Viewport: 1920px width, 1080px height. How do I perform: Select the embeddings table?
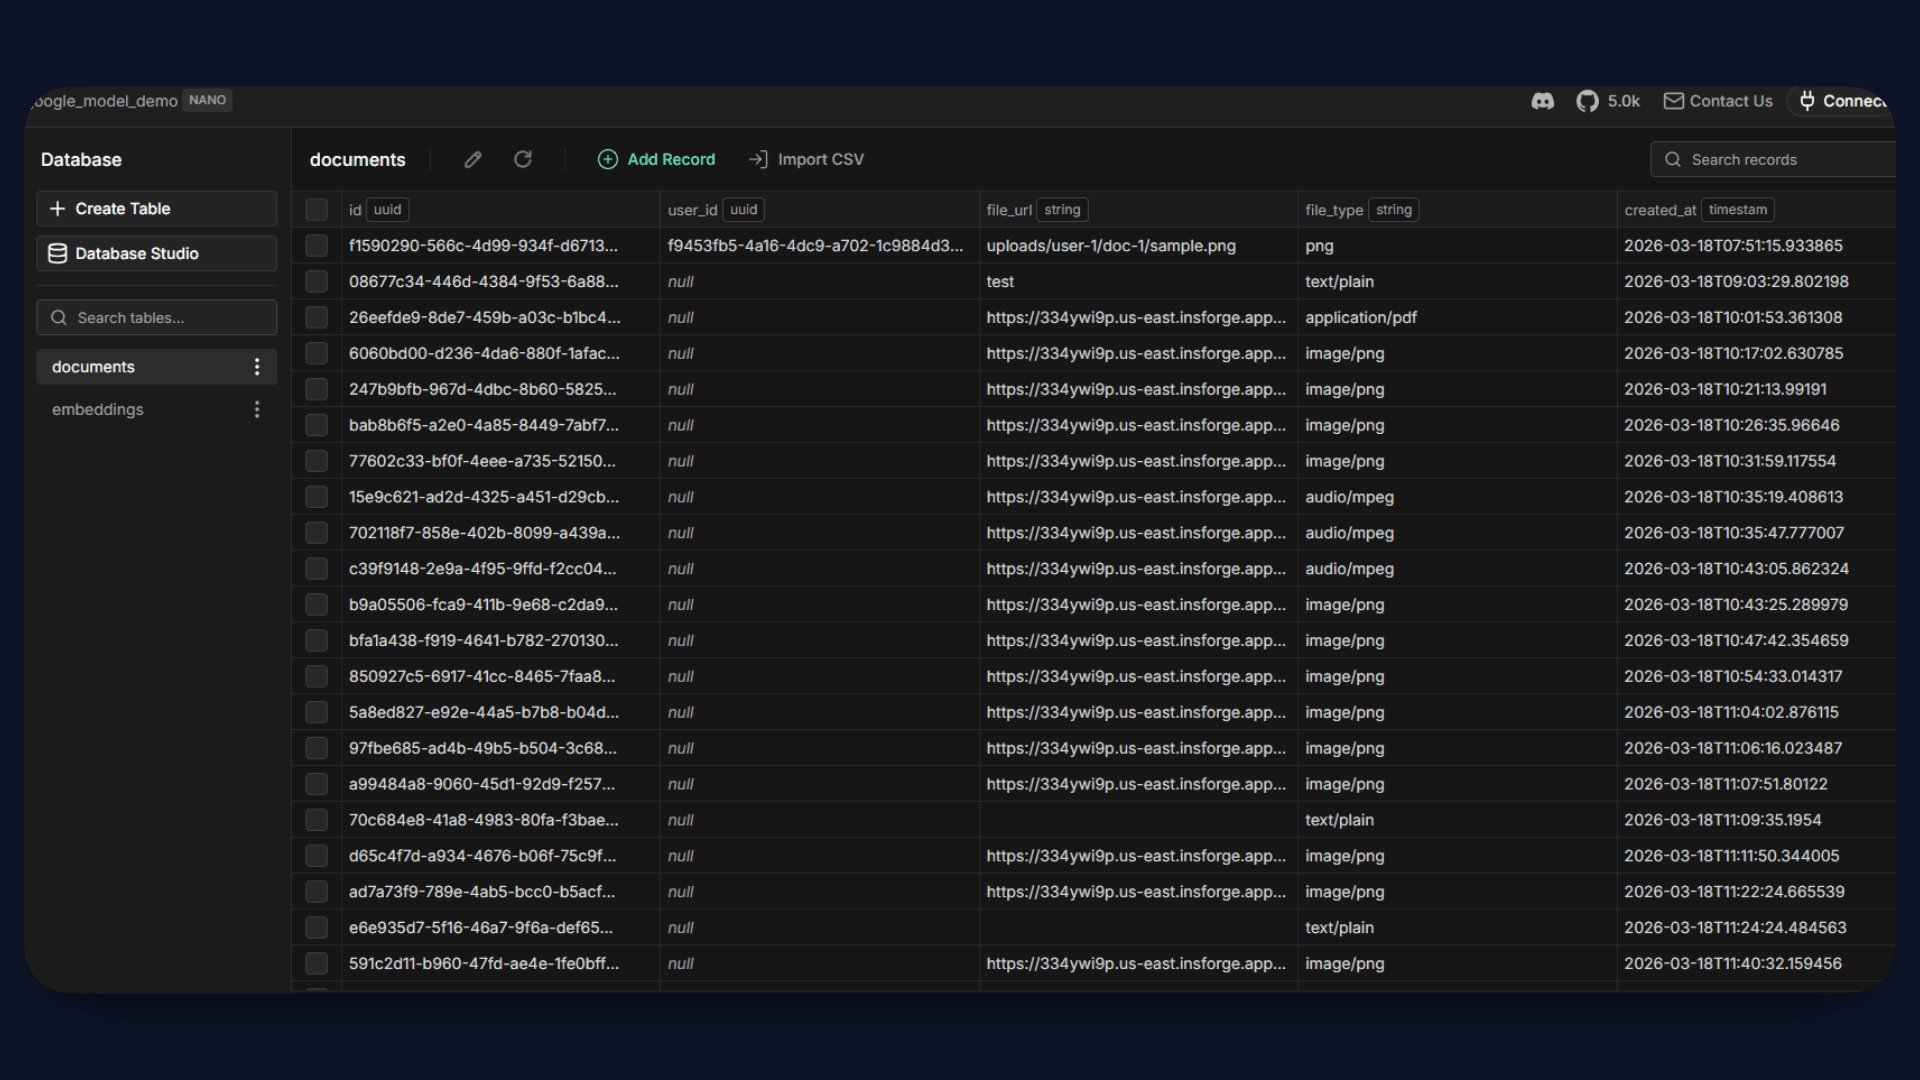point(98,410)
